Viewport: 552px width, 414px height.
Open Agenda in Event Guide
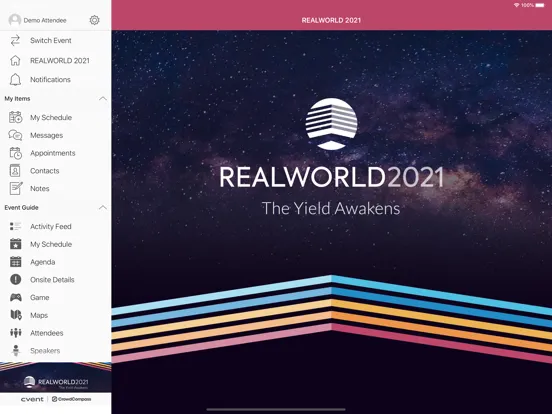point(56,262)
